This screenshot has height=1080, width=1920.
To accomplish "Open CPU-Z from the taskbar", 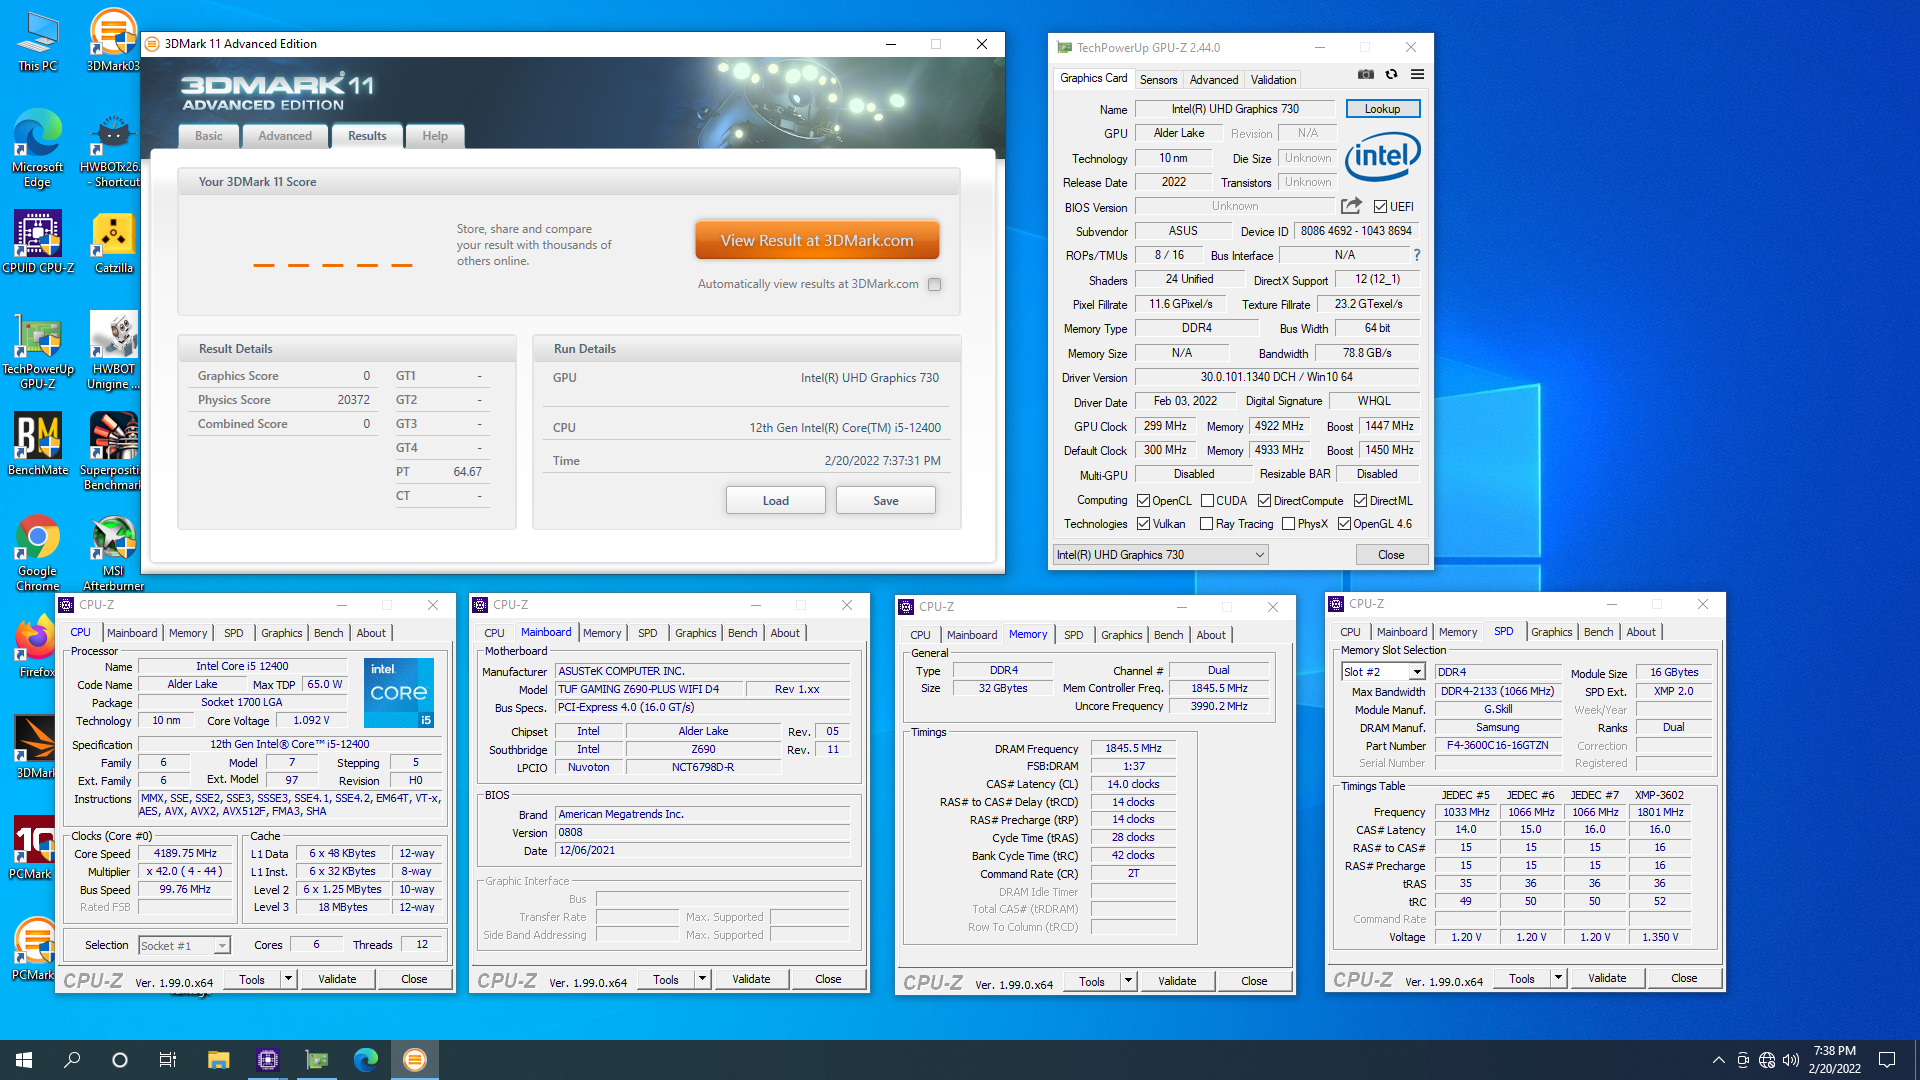I will tap(267, 1059).
